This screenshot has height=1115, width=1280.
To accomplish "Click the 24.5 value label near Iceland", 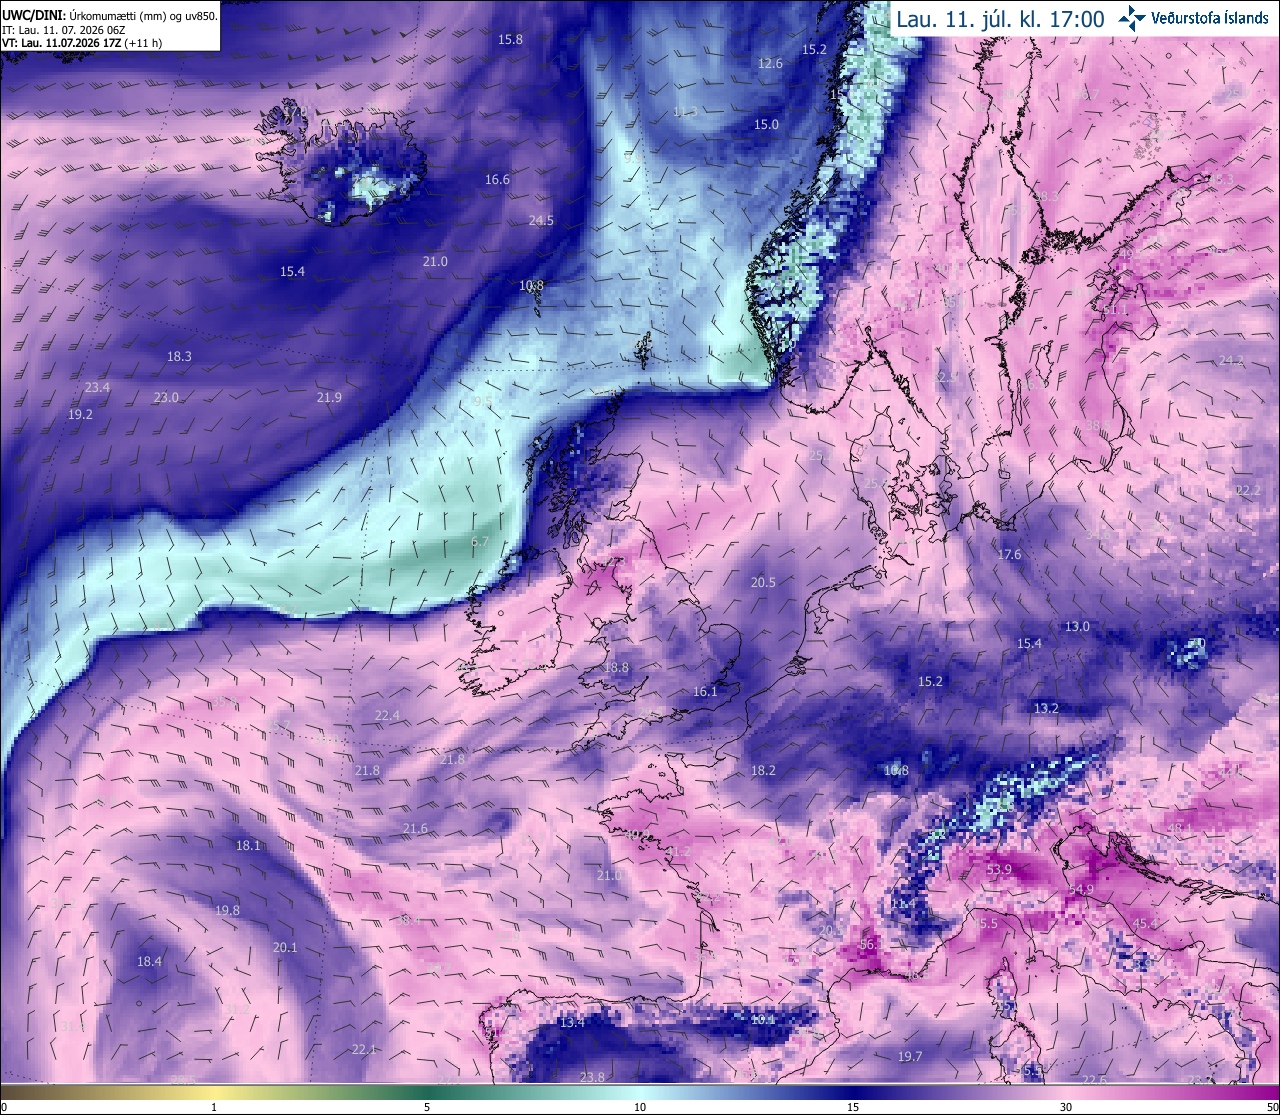I will [x=541, y=221].
